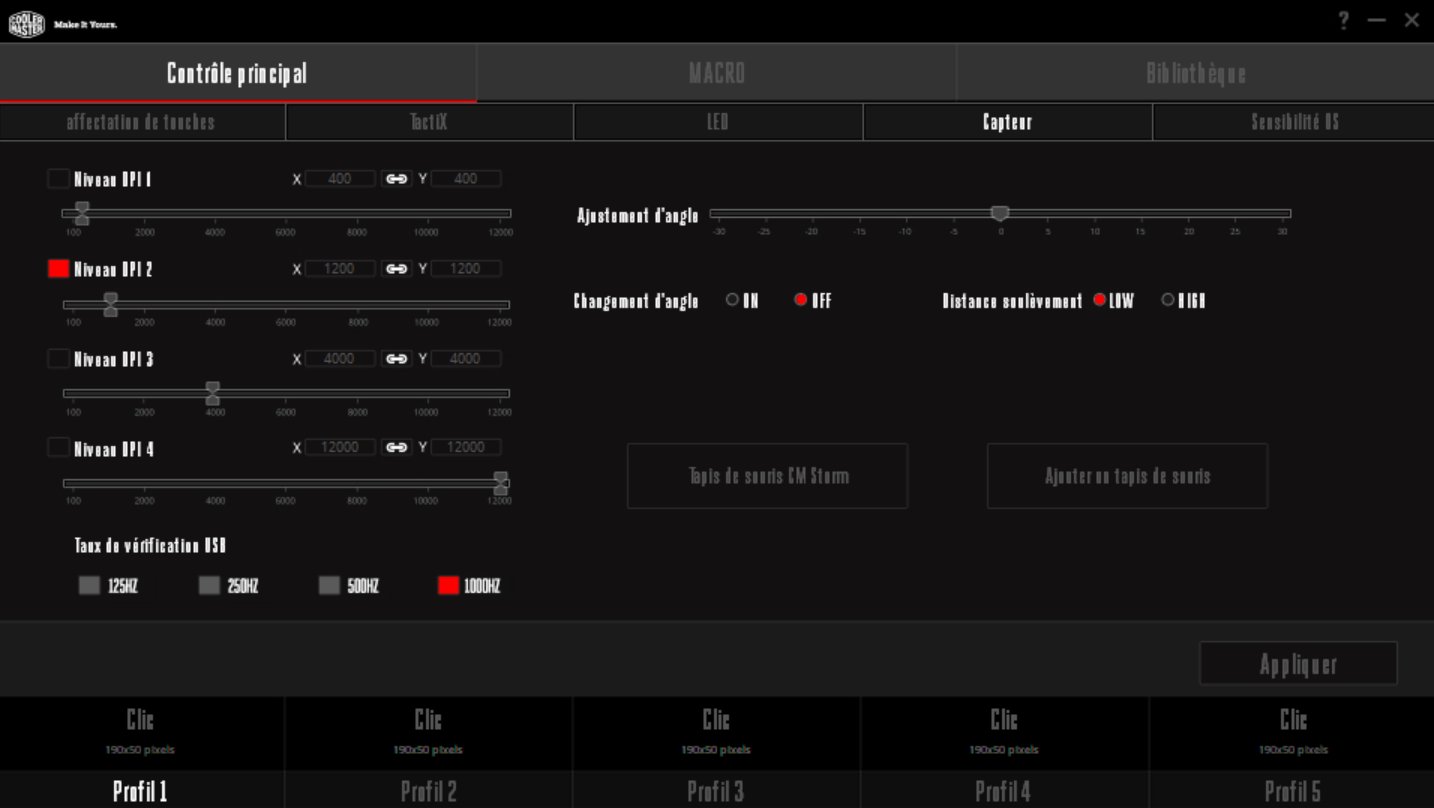
Task: Click the Appliquer button
Action: (x=1298, y=664)
